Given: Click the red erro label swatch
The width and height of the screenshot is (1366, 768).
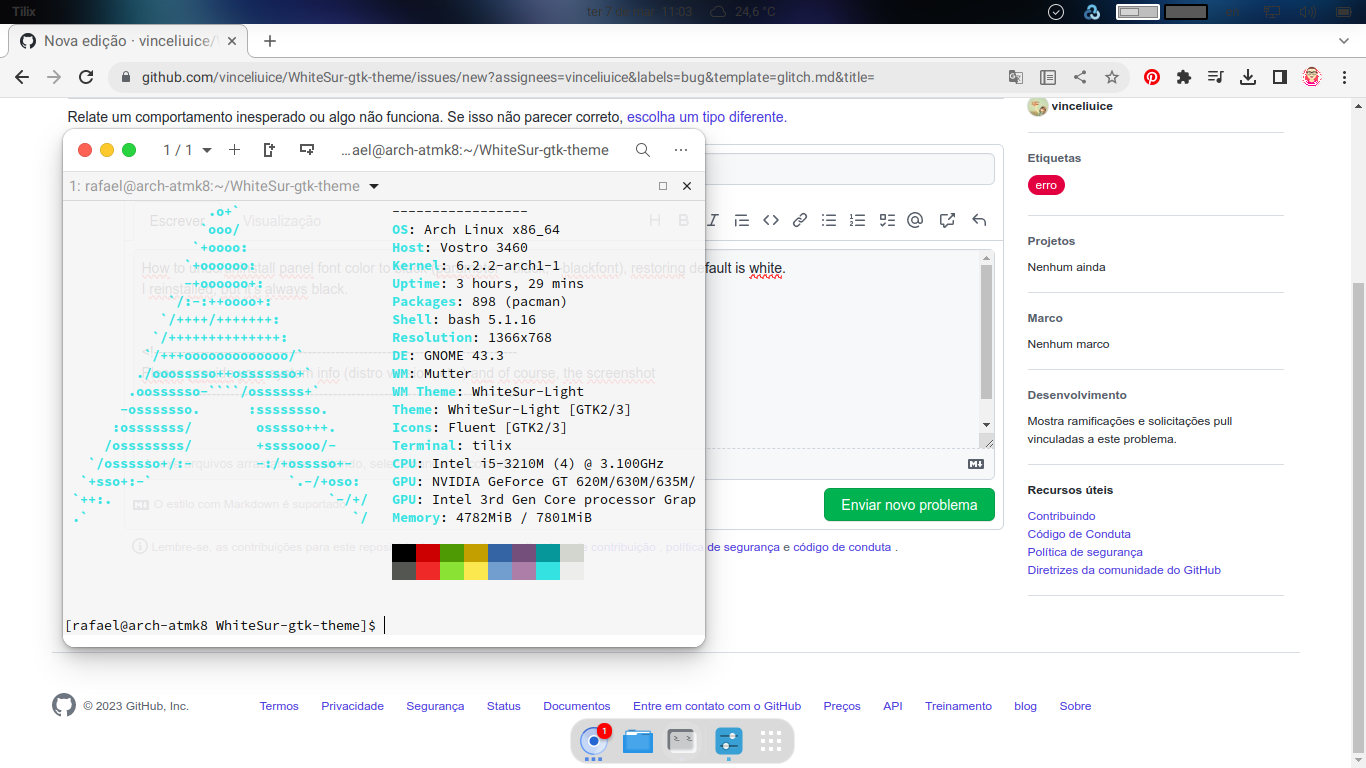Looking at the screenshot, I should click(1045, 184).
